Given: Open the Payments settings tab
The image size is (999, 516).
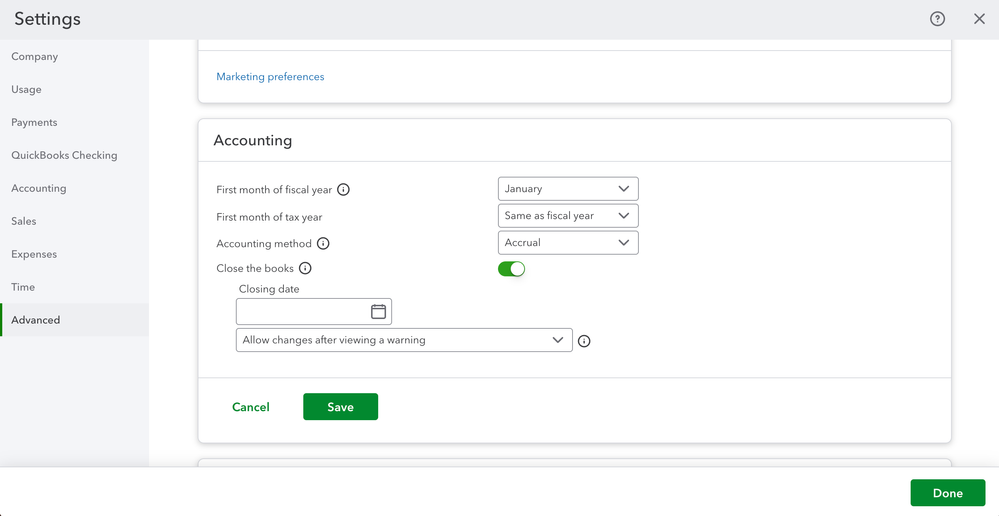Looking at the screenshot, I should 34,123.
